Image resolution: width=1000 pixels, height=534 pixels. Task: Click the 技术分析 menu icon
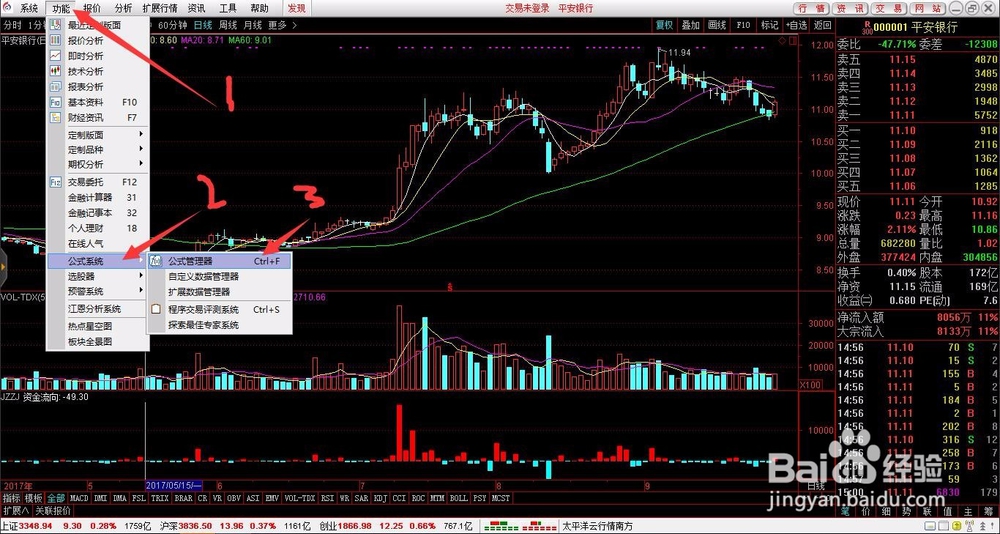[55, 71]
